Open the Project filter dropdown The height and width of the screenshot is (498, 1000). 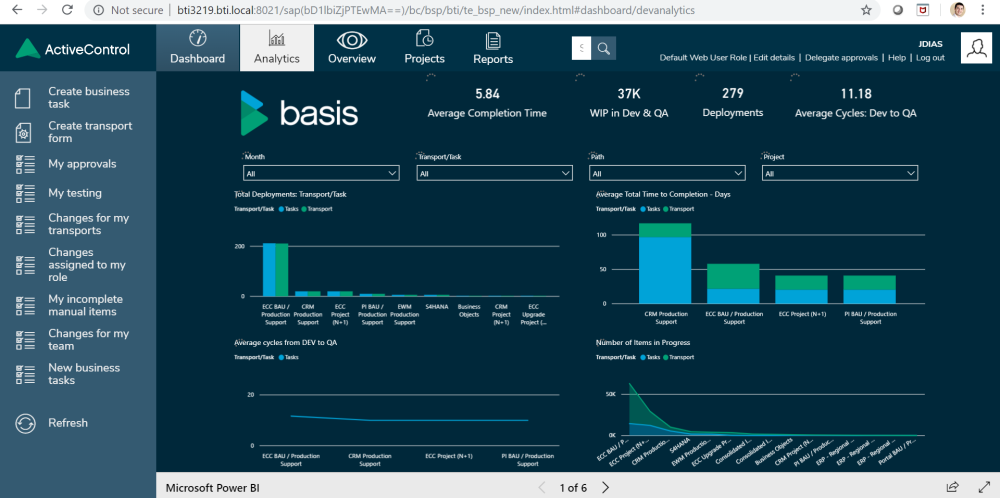tap(840, 173)
